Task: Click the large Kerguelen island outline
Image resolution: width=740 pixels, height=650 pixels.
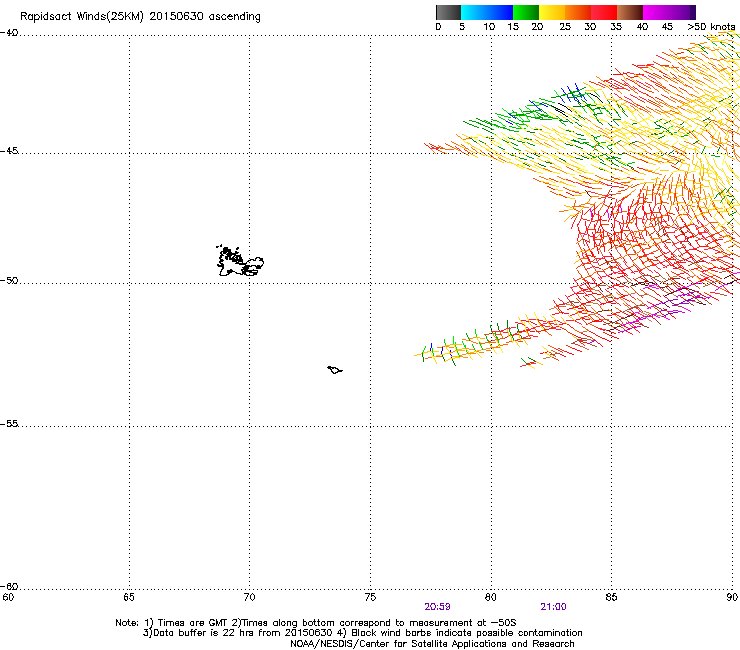Action: coord(240,261)
